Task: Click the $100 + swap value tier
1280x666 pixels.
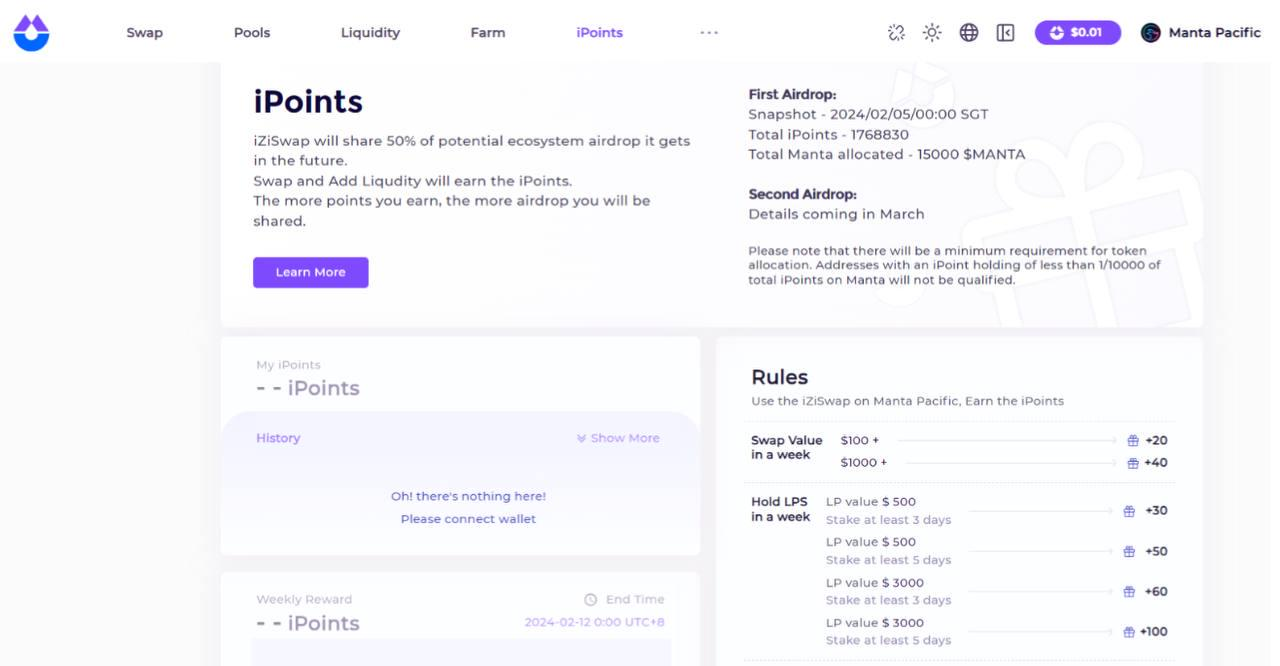Action: [x=860, y=440]
